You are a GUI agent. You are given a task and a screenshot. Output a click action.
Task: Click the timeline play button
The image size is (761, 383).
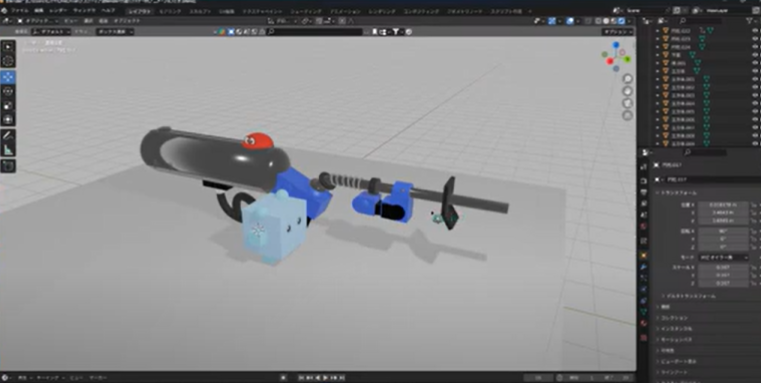(326, 378)
